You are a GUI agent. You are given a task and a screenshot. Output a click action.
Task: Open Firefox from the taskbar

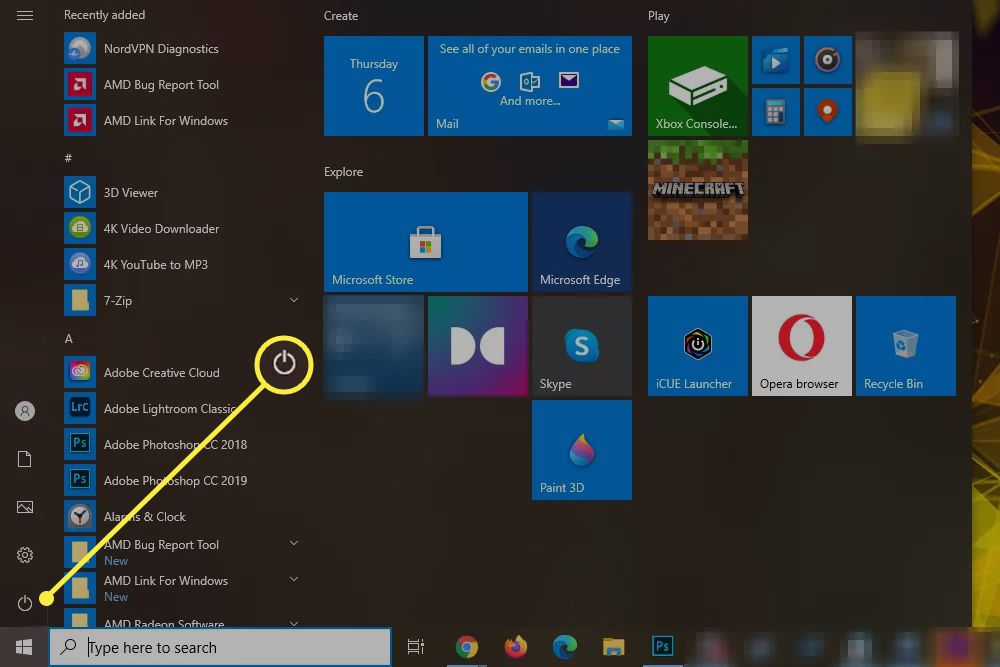pos(515,647)
